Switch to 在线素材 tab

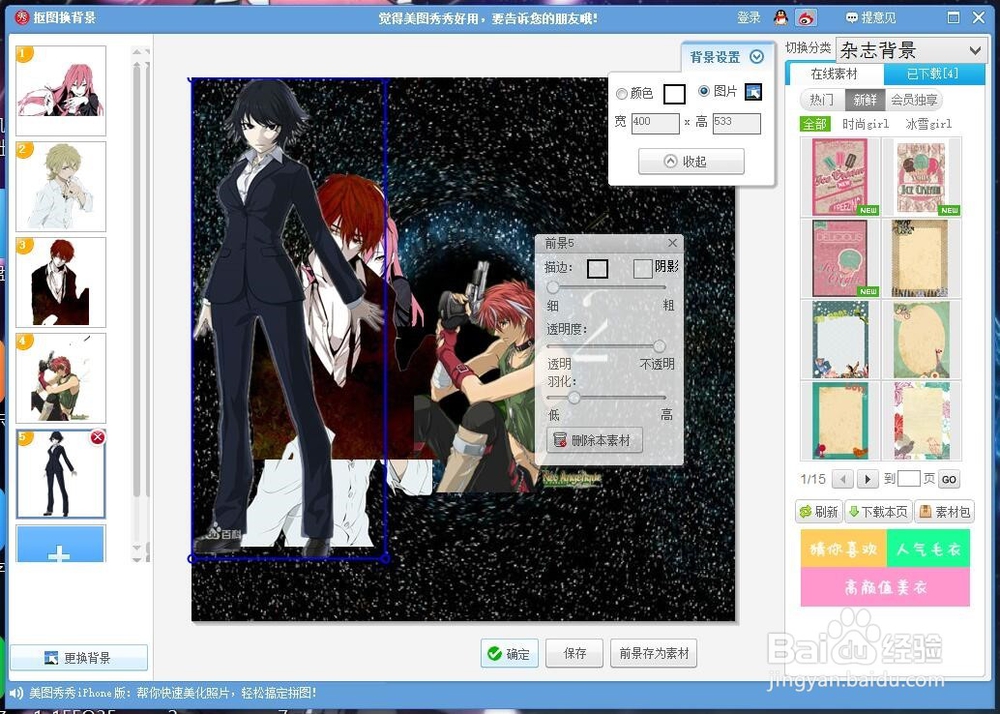[834, 74]
